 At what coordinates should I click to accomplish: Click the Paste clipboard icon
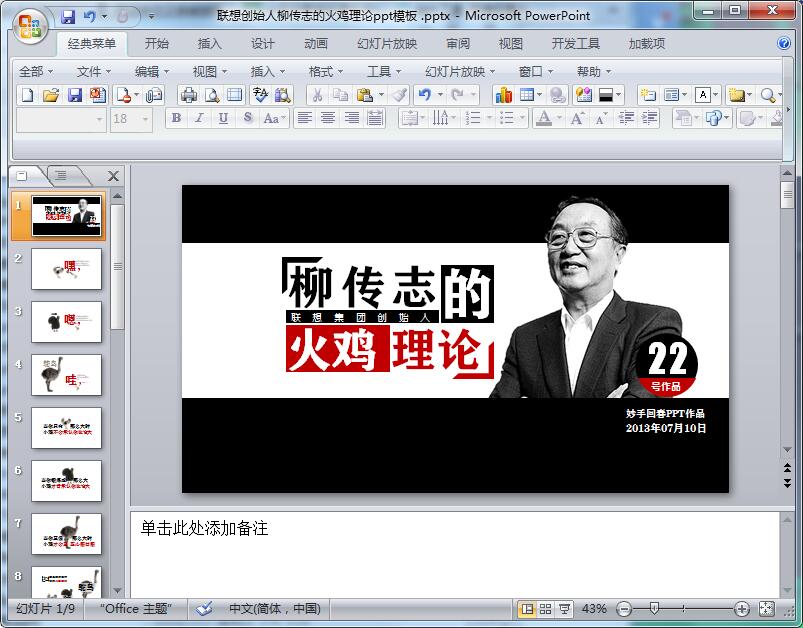click(x=364, y=95)
